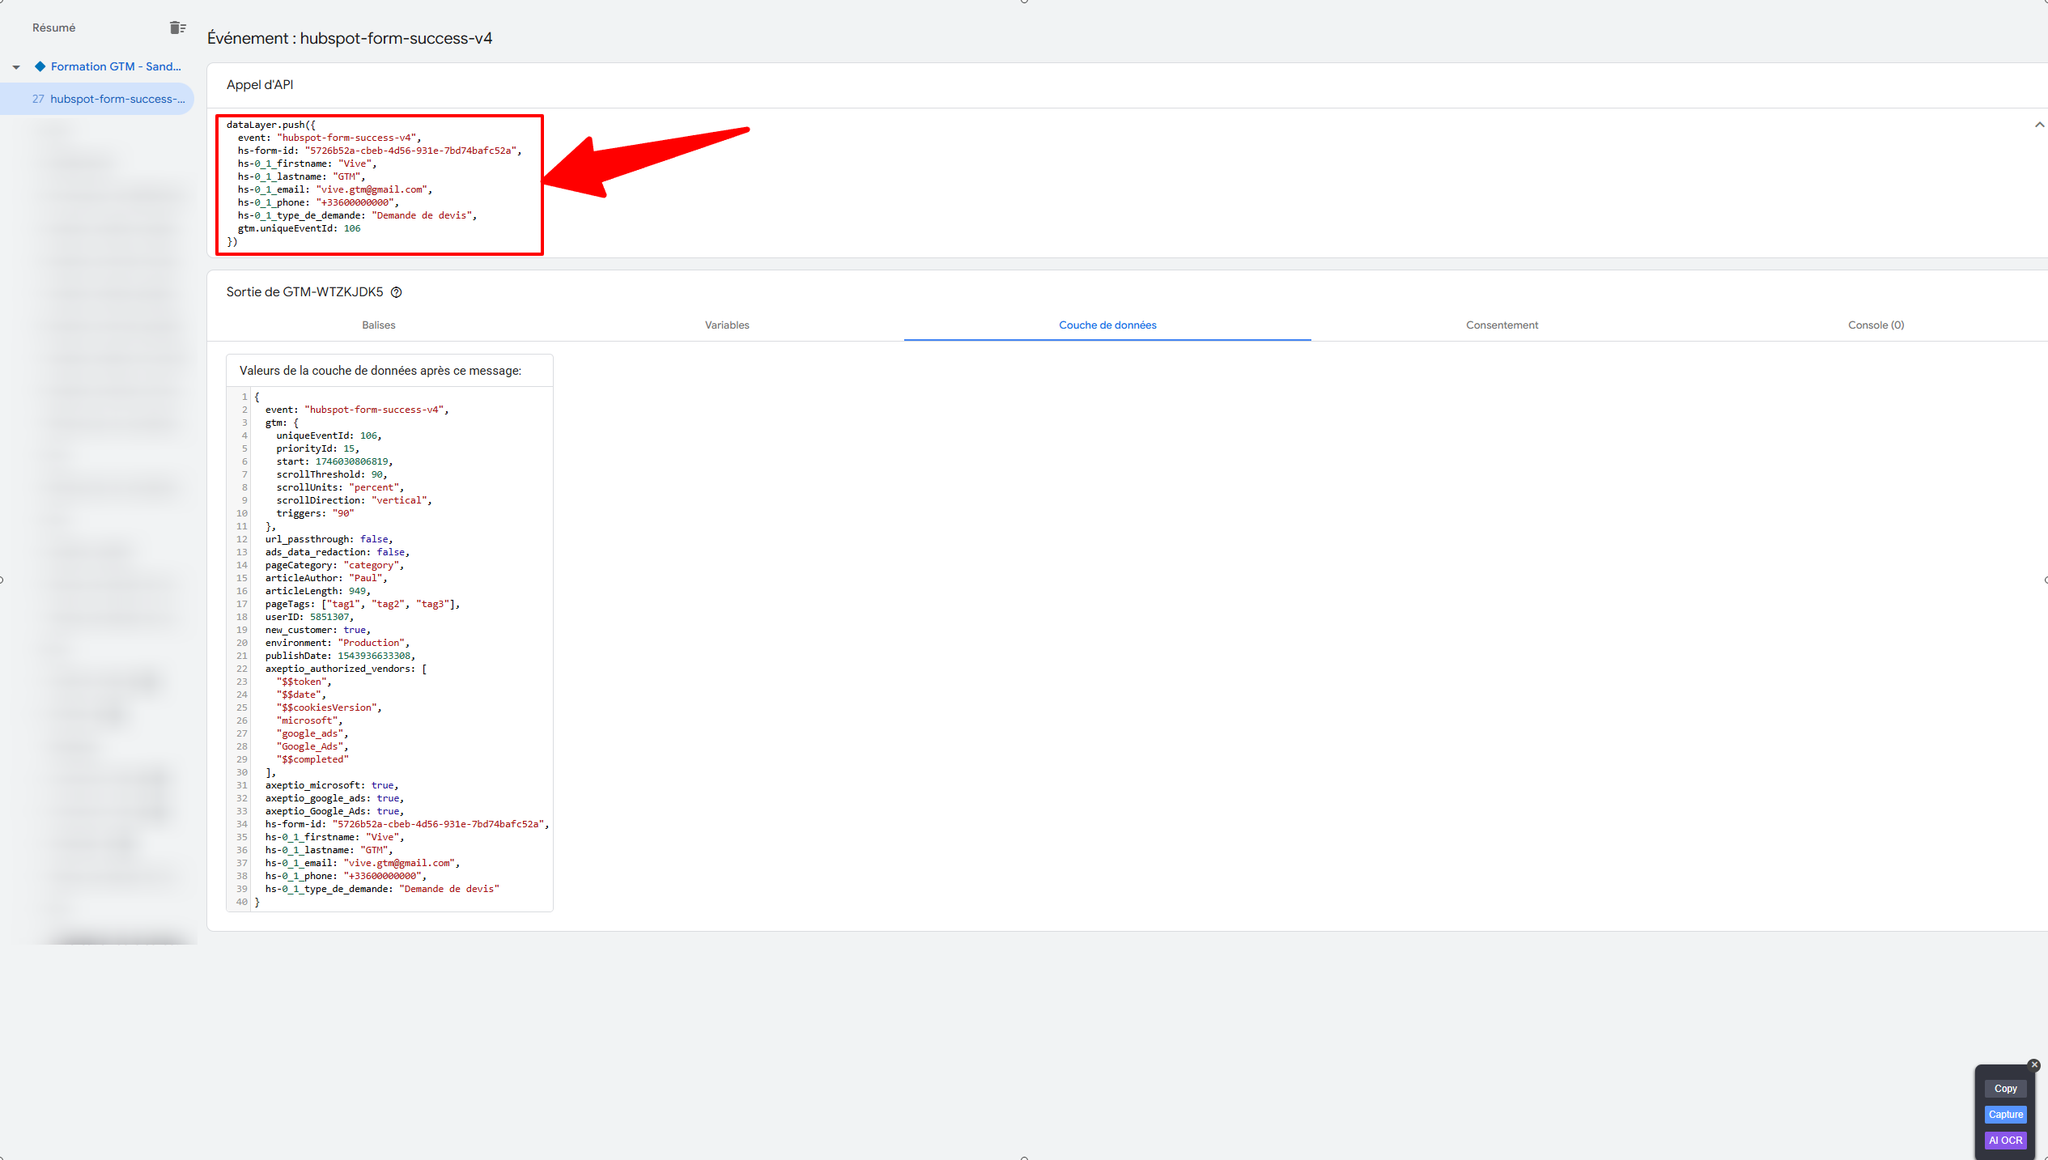Collapse the Appel d'API panel chevron
Viewport: 2048px width, 1160px height.
pyautogui.click(x=2039, y=126)
